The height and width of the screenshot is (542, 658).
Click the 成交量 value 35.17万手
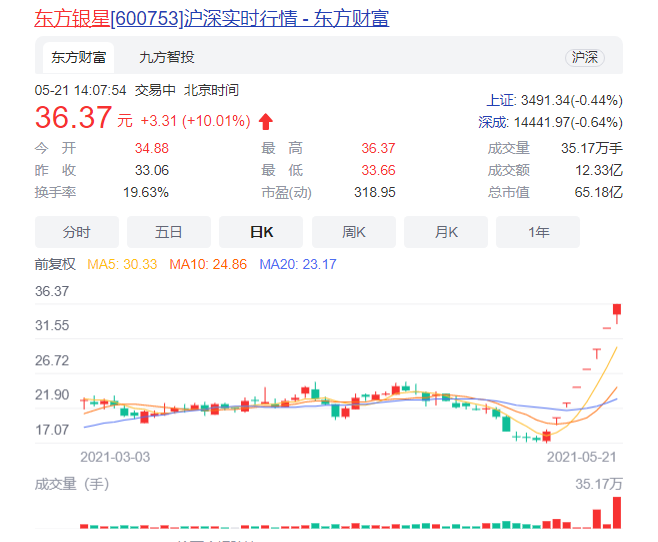point(592,148)
